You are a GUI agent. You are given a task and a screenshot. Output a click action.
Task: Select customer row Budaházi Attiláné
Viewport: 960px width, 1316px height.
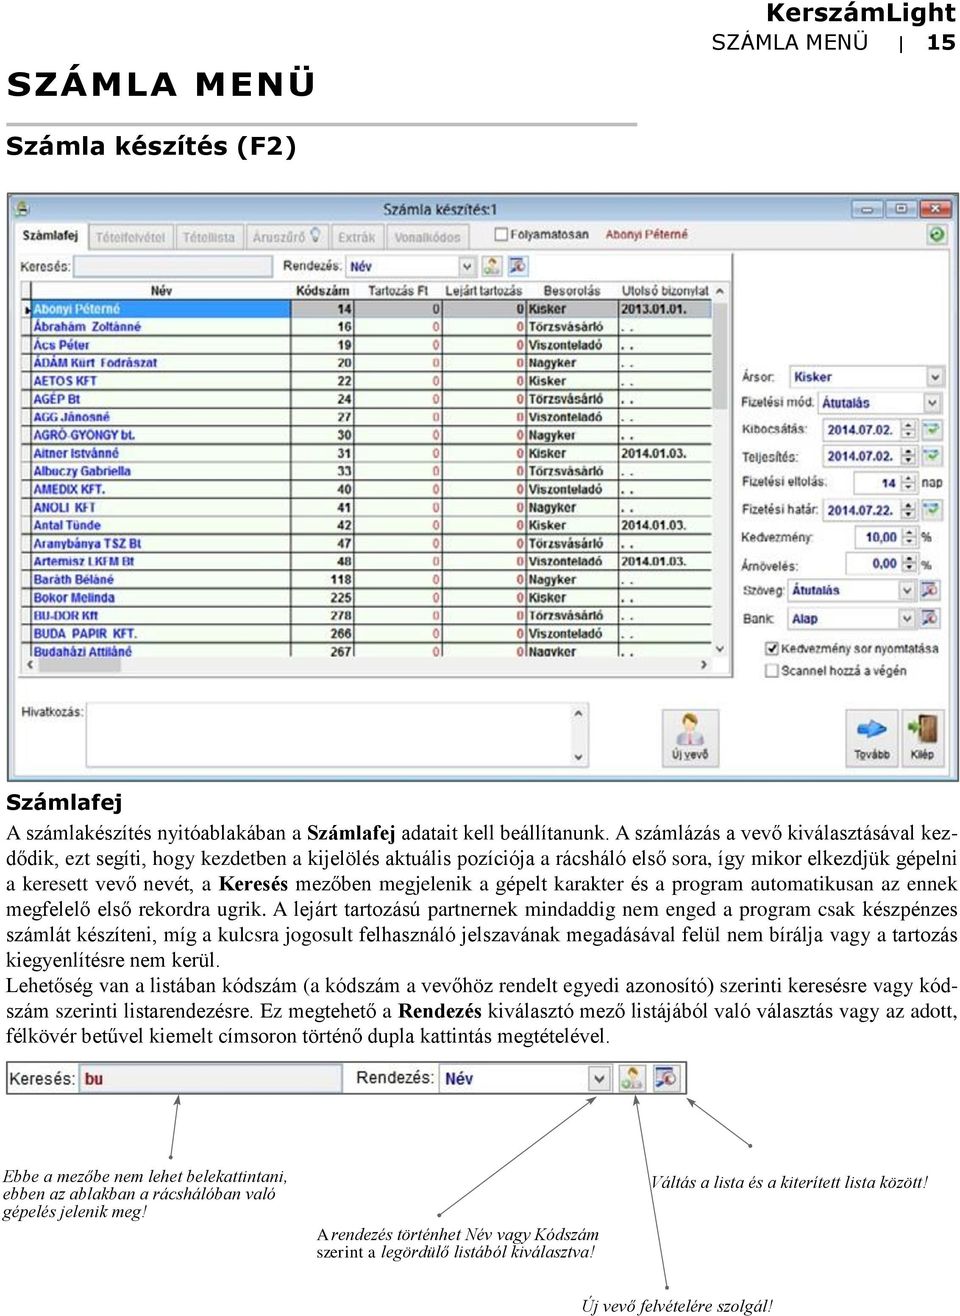pos(371,651)
